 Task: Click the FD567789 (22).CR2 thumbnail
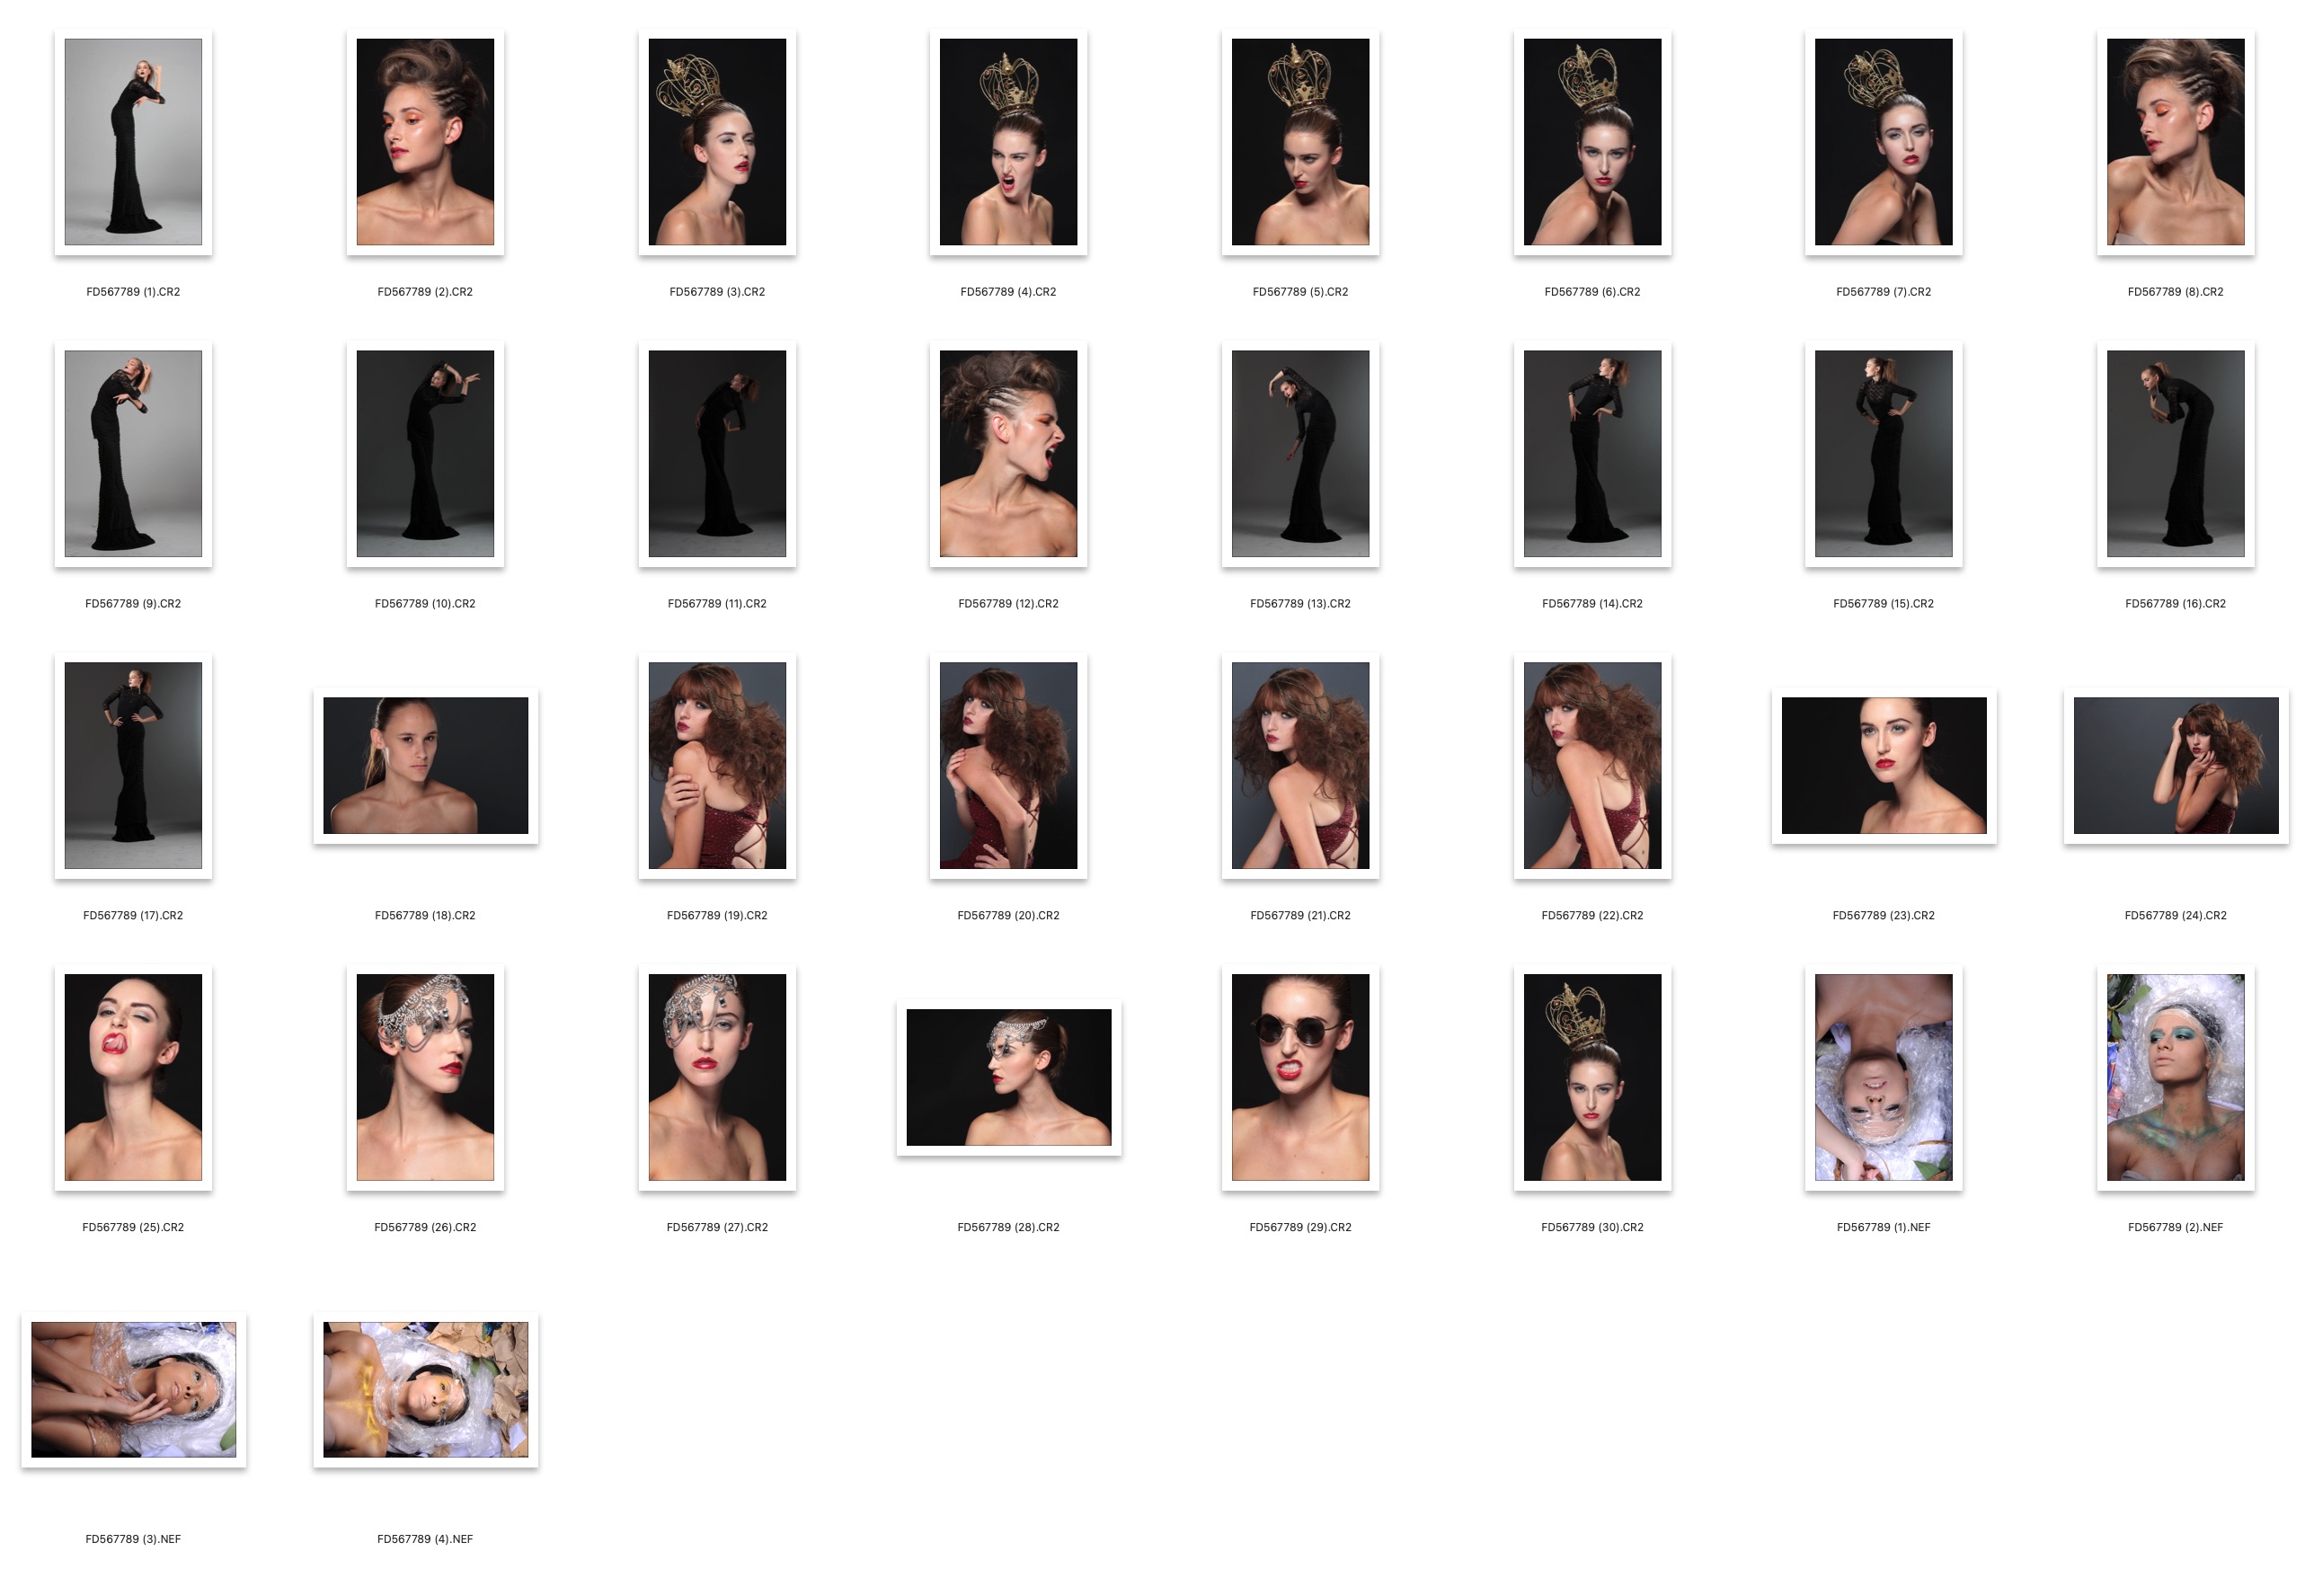tap(1592, 765)
